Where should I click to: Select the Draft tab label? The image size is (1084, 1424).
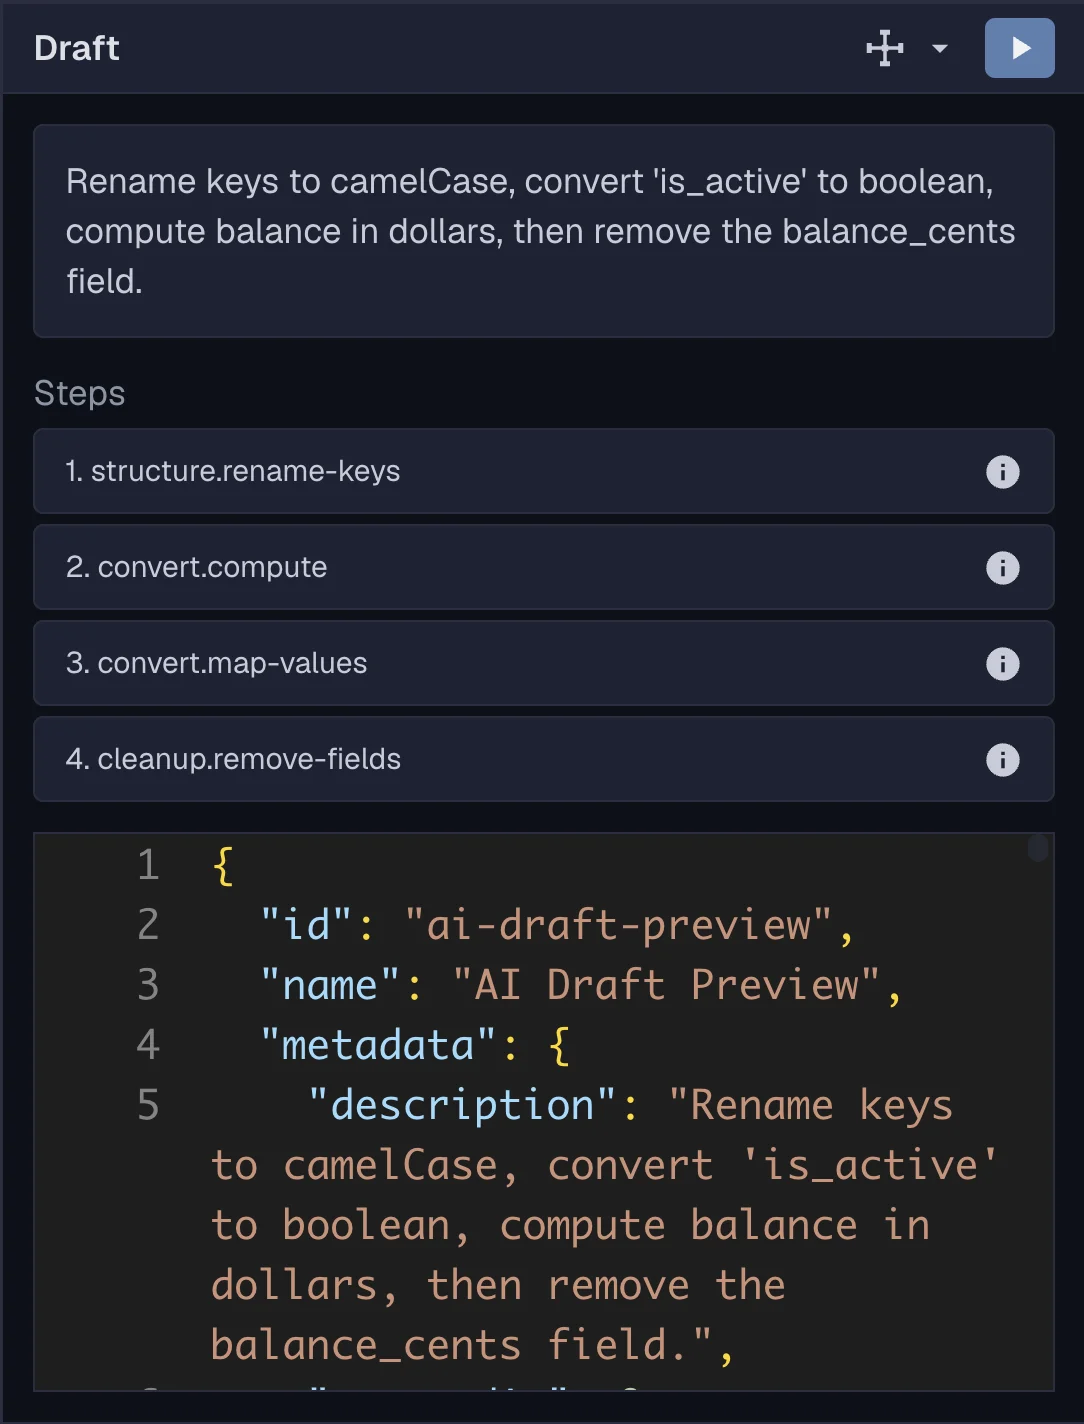click(x=76, y=48)
